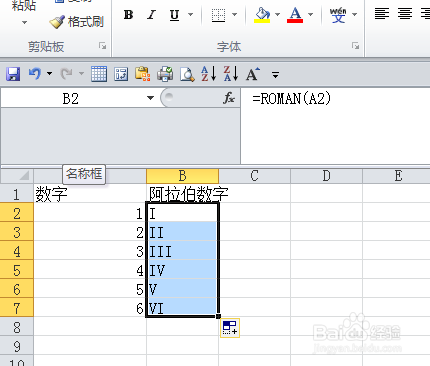
Task: Select column C header
Action: tap(254, 176)
